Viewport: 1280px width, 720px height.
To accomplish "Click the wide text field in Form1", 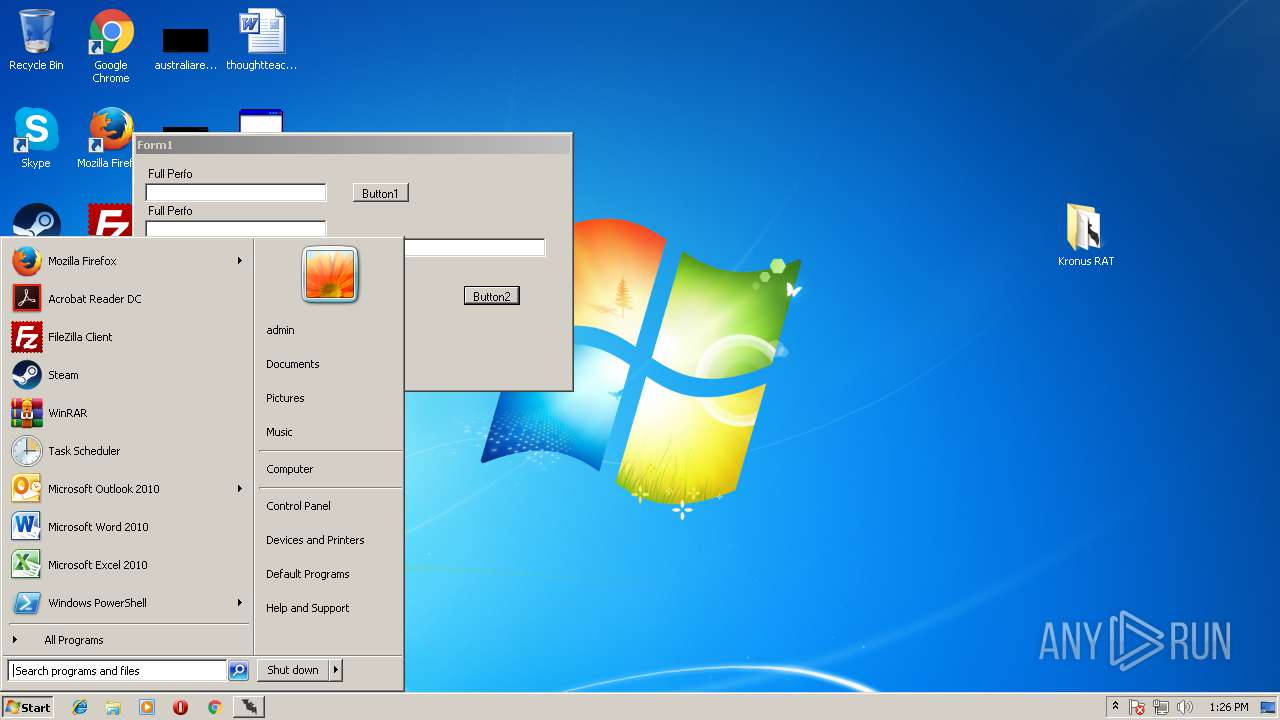I will [474, 247].
